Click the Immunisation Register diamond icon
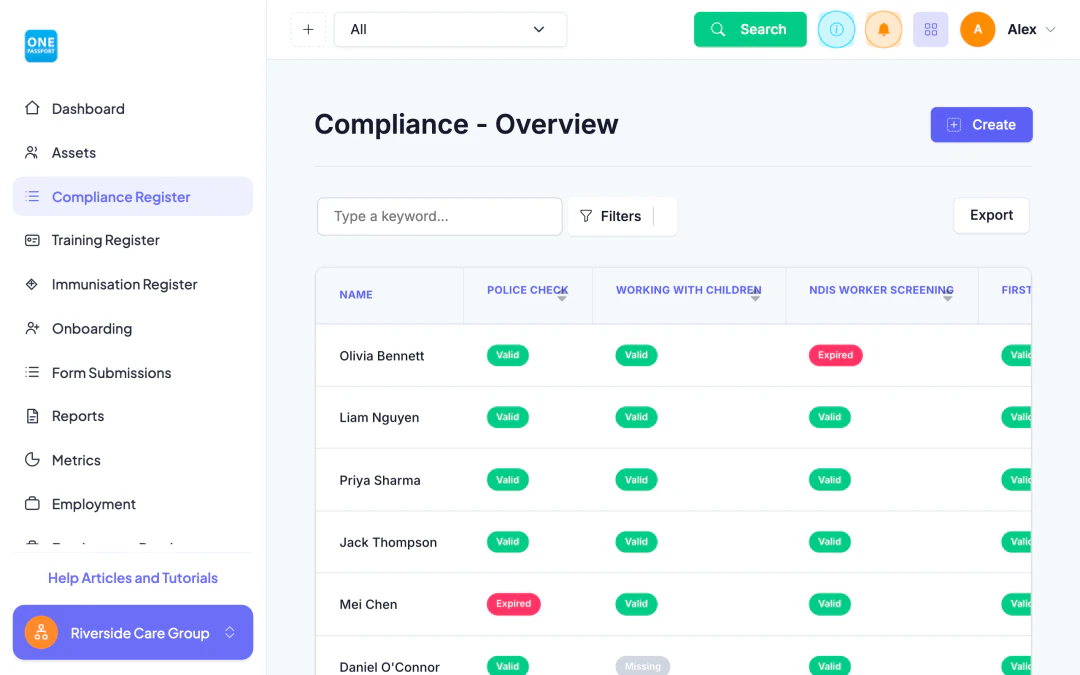This screenshot has height=675, width=1080. pyautogui.click(x=32, y=284)
